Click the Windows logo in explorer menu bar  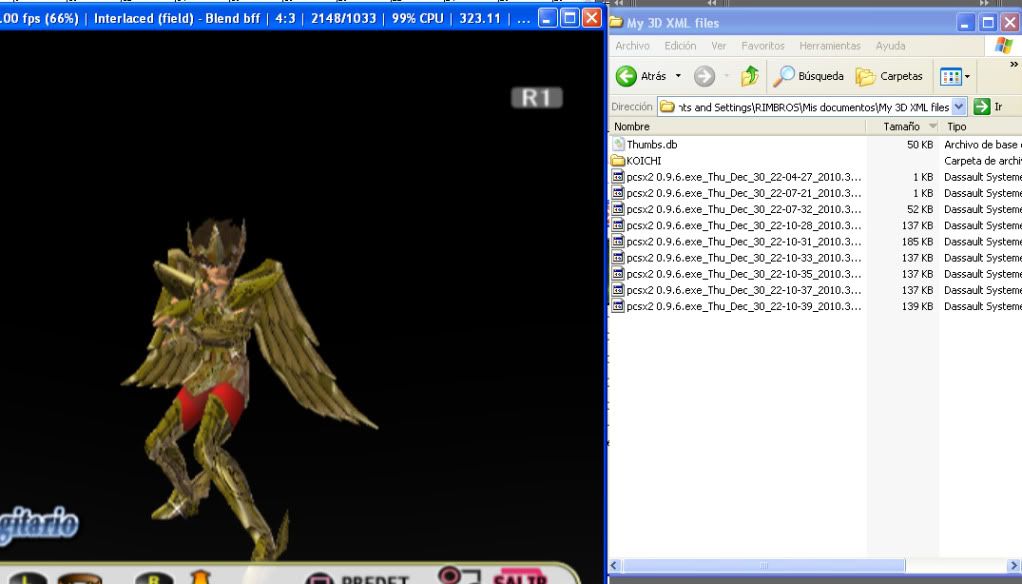(1004, 46)
